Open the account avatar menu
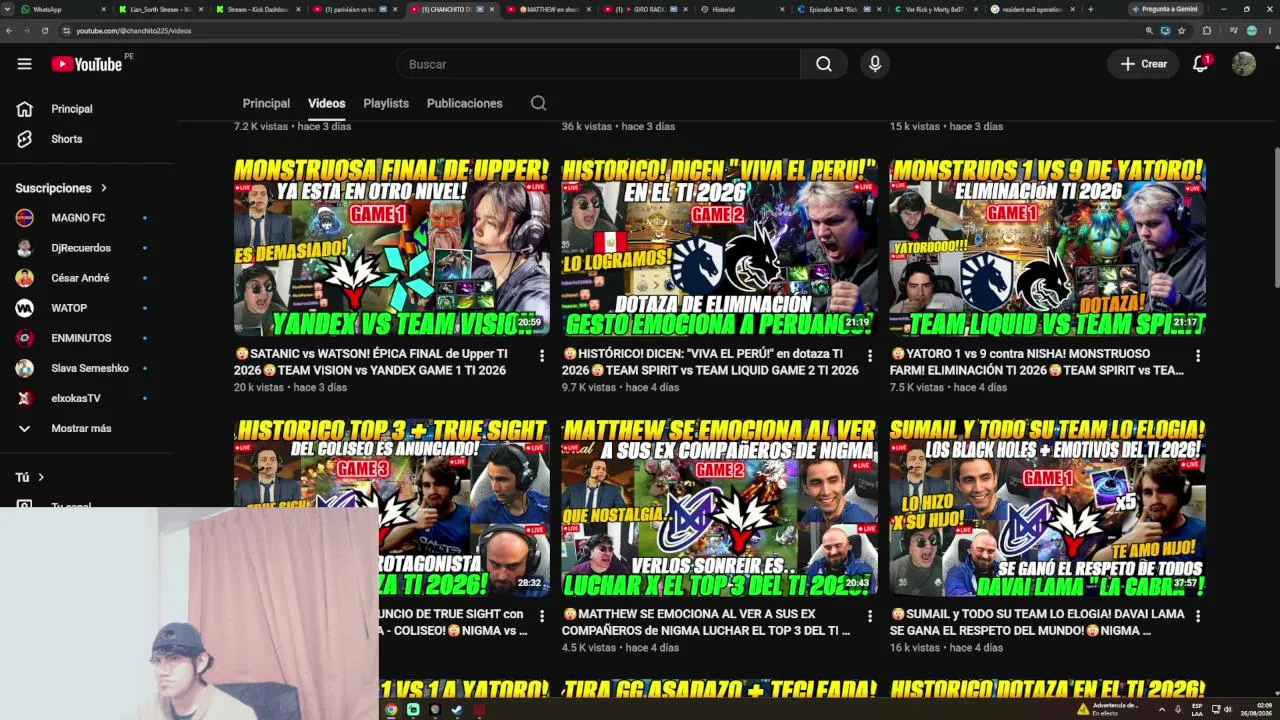The image size is (1280, 720). click(1244, 64)
